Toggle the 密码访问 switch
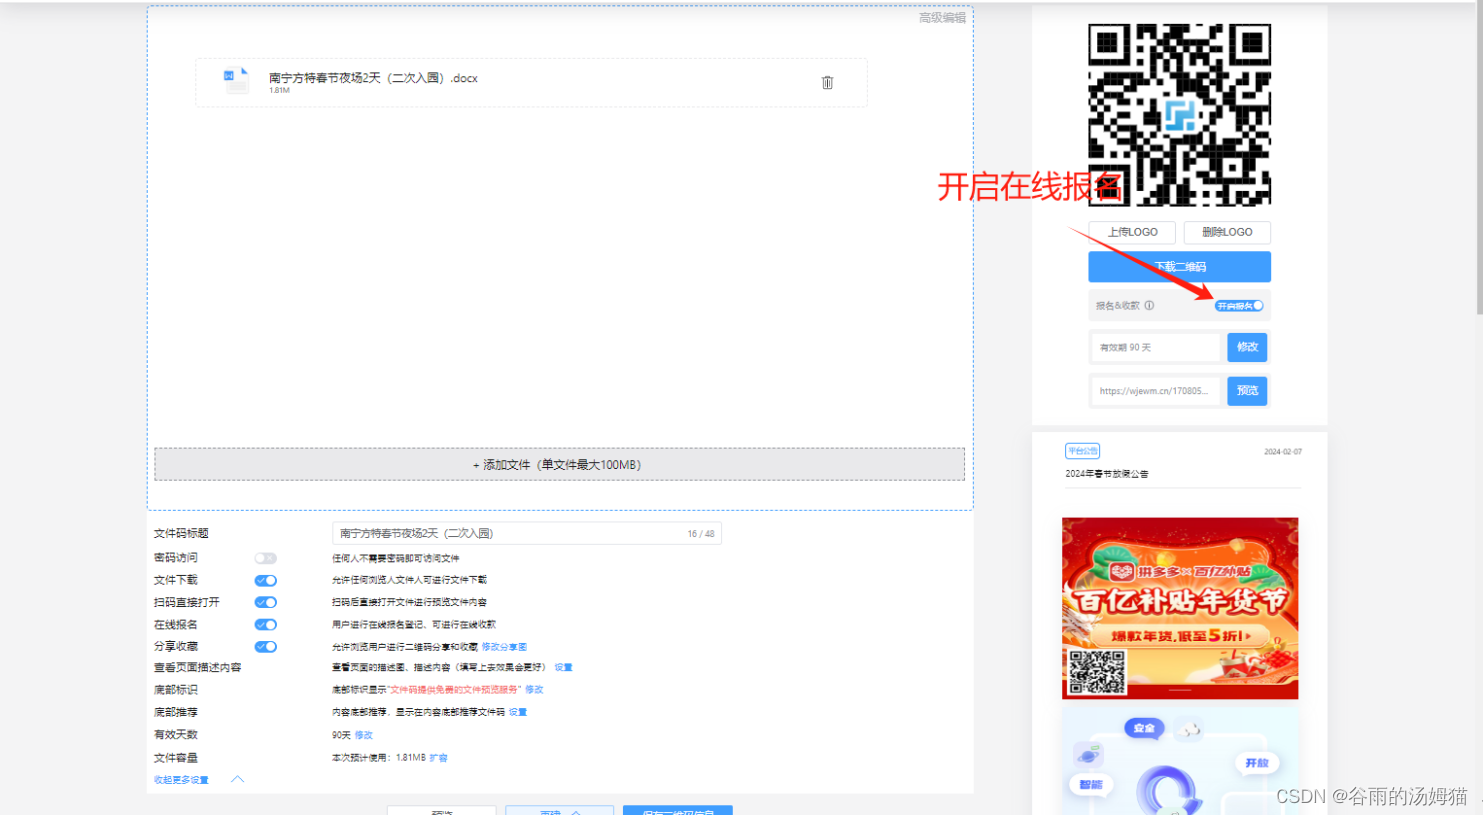This screenshot has height=815, width=1483. (x=265, y=558)
